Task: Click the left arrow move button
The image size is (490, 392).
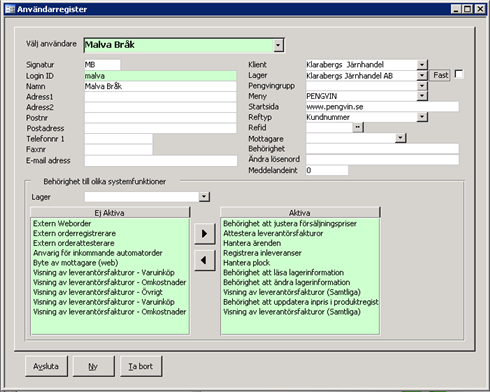Action: click(x=204, y=260)
